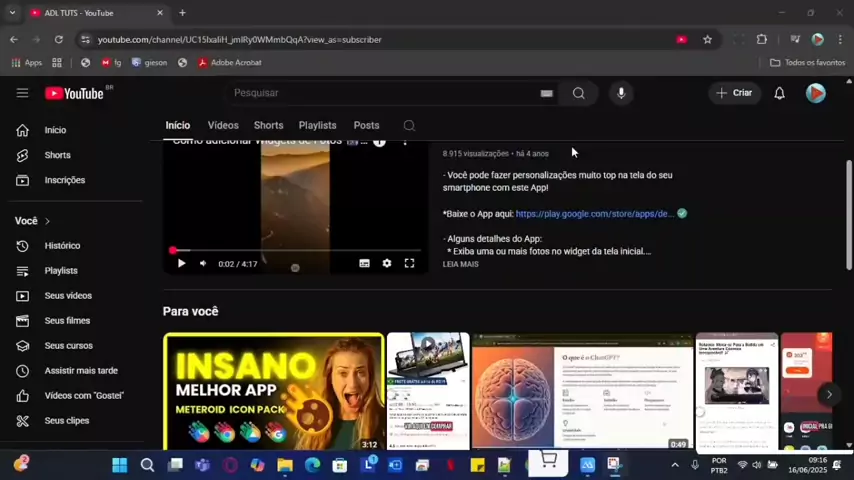
Task: Click the video progress bar
Action: coord(295,250)
